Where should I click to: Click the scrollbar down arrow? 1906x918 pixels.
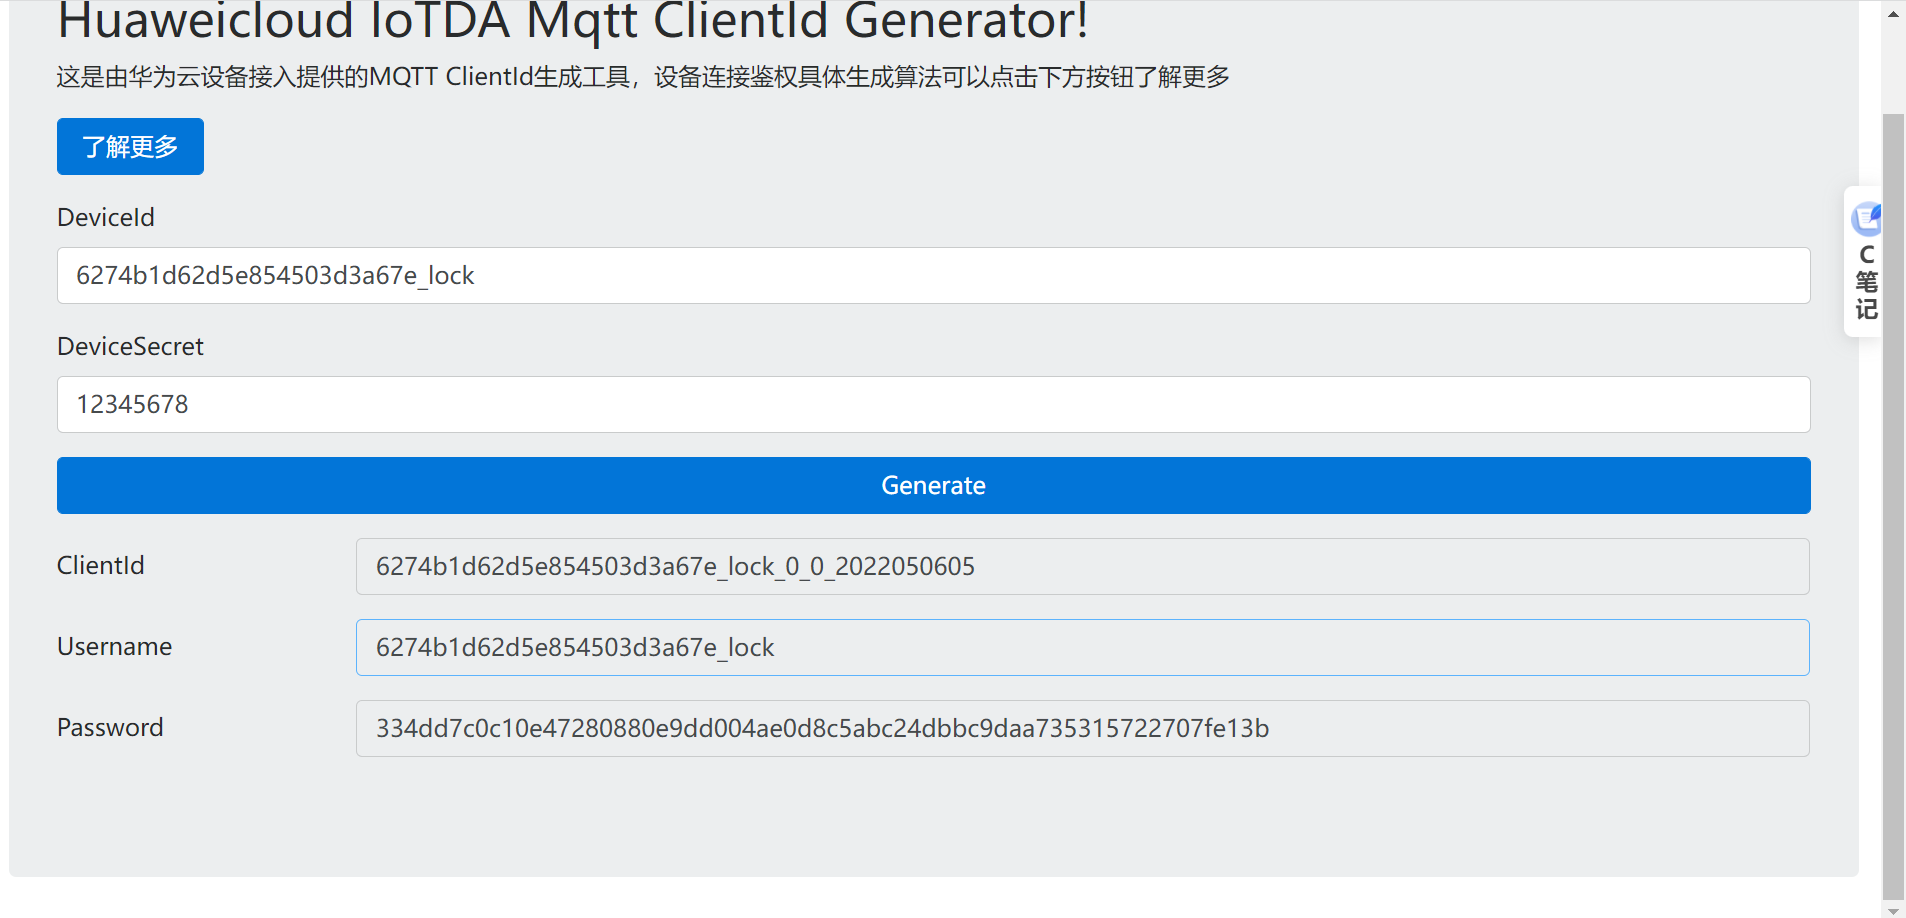[1893, 909]
